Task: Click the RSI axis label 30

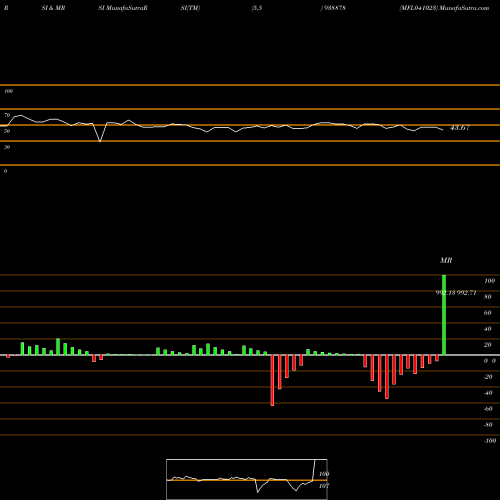Action: coord(7,147)
